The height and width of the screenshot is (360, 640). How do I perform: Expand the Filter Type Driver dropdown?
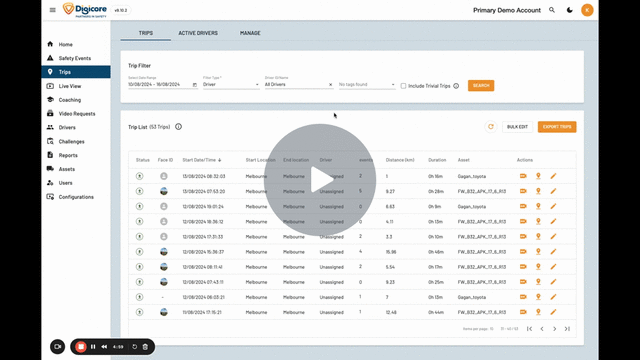pos(231,84)
